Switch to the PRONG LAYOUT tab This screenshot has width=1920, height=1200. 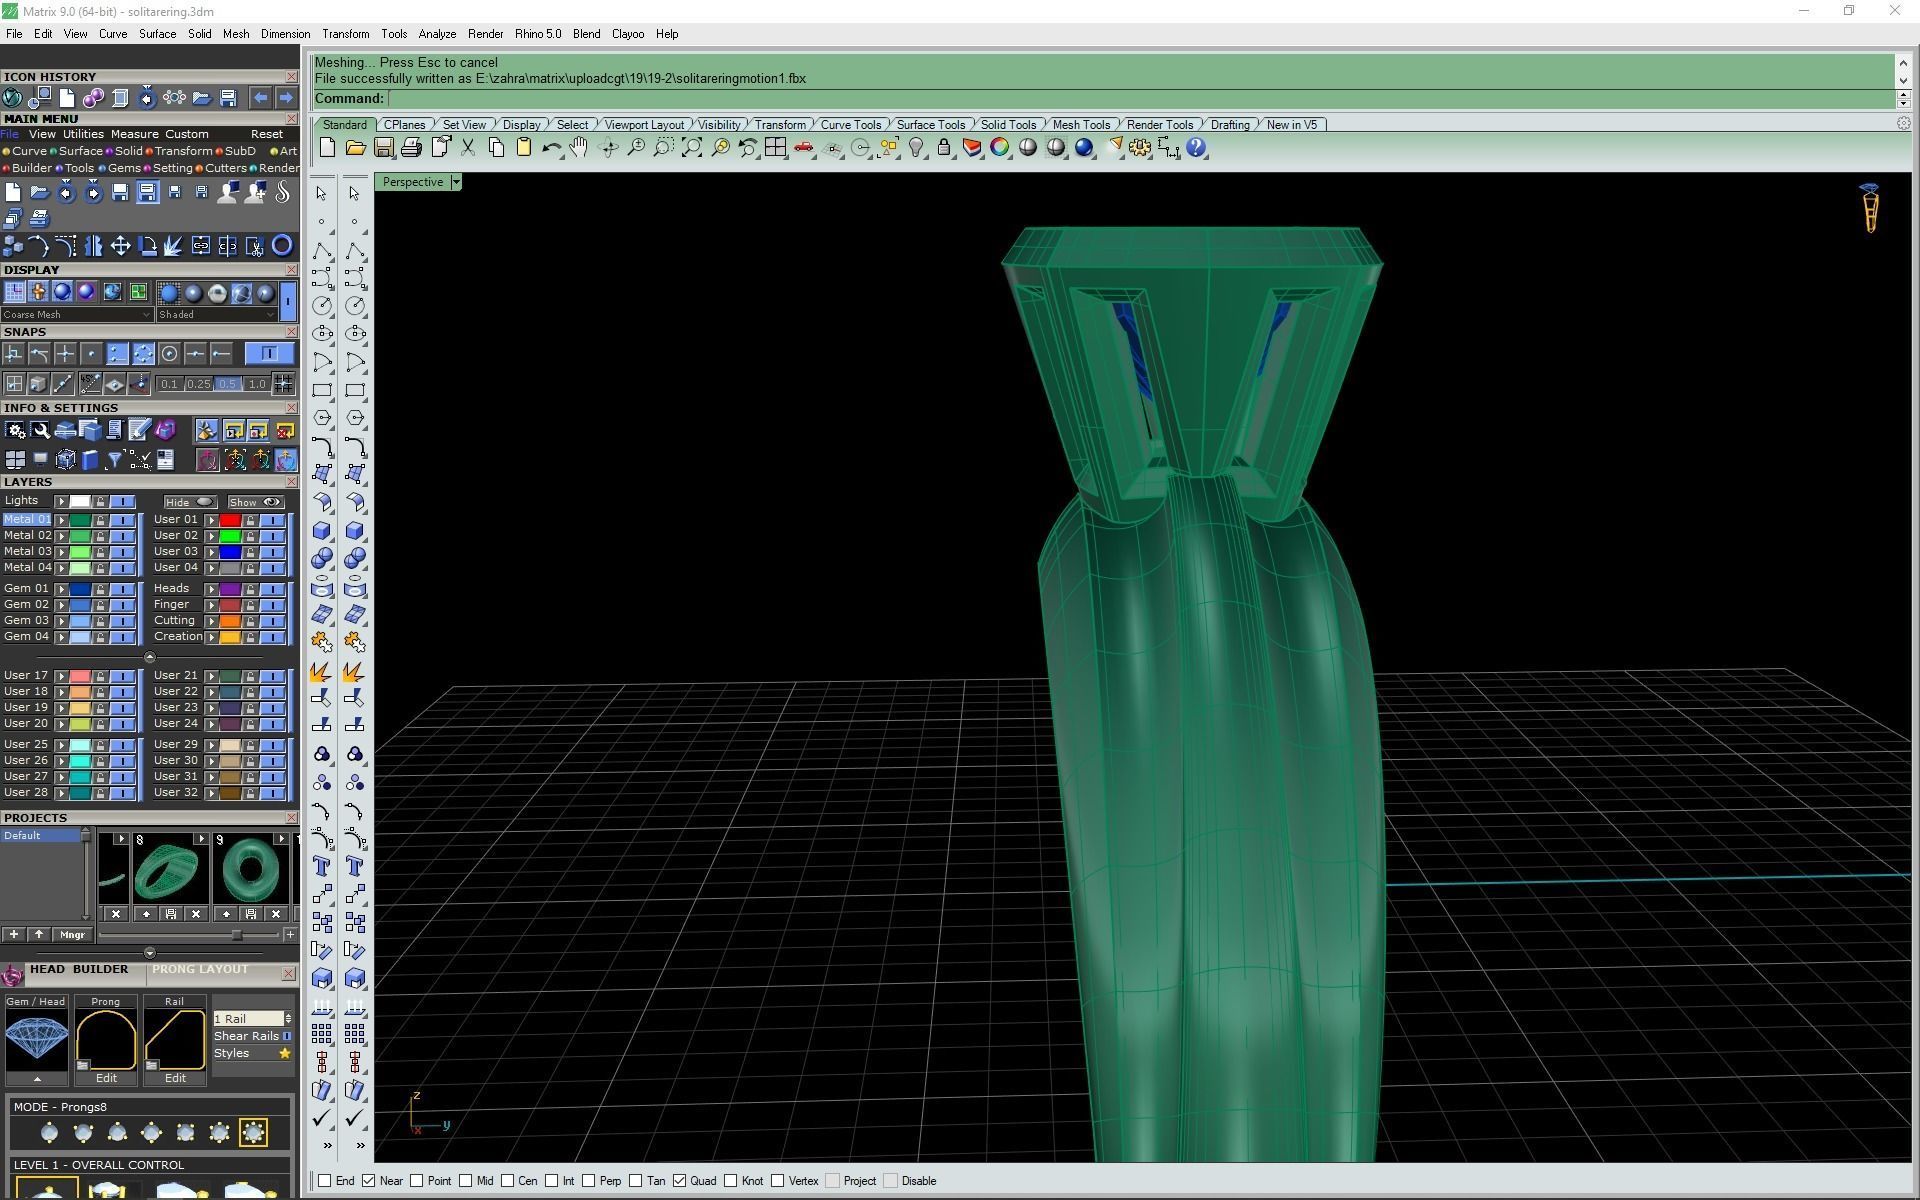(200, 969)
